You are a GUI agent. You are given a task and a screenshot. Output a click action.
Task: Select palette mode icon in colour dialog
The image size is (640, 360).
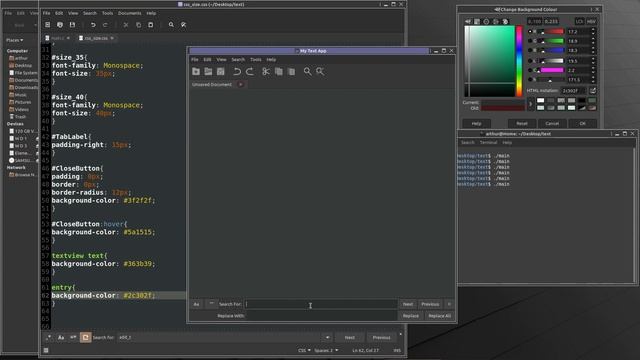click(505, 21)
